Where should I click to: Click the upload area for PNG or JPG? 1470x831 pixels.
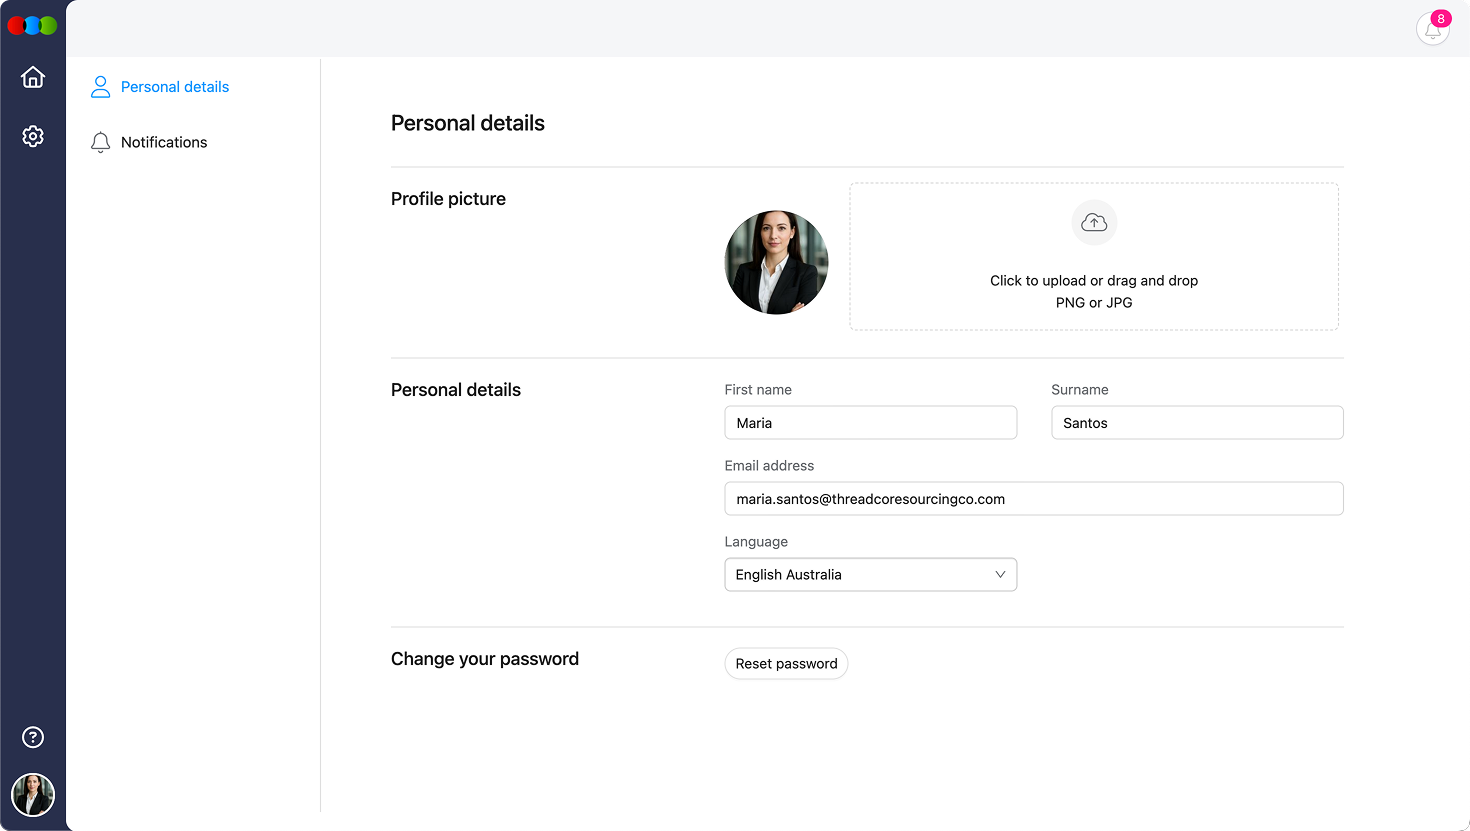tap(1094, 256)
